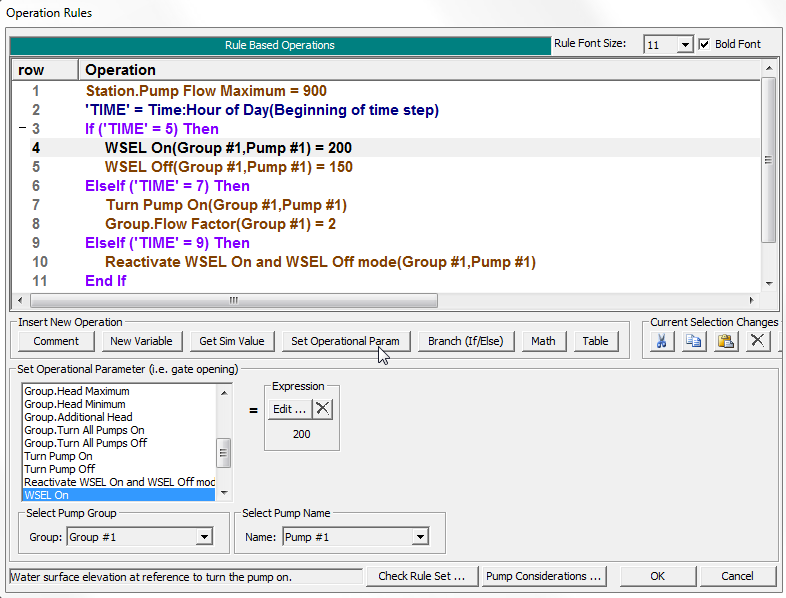This screenshot has width=786, height=598.
Task: Click the Copy selection icon
Action: click(x=694, y=341)
